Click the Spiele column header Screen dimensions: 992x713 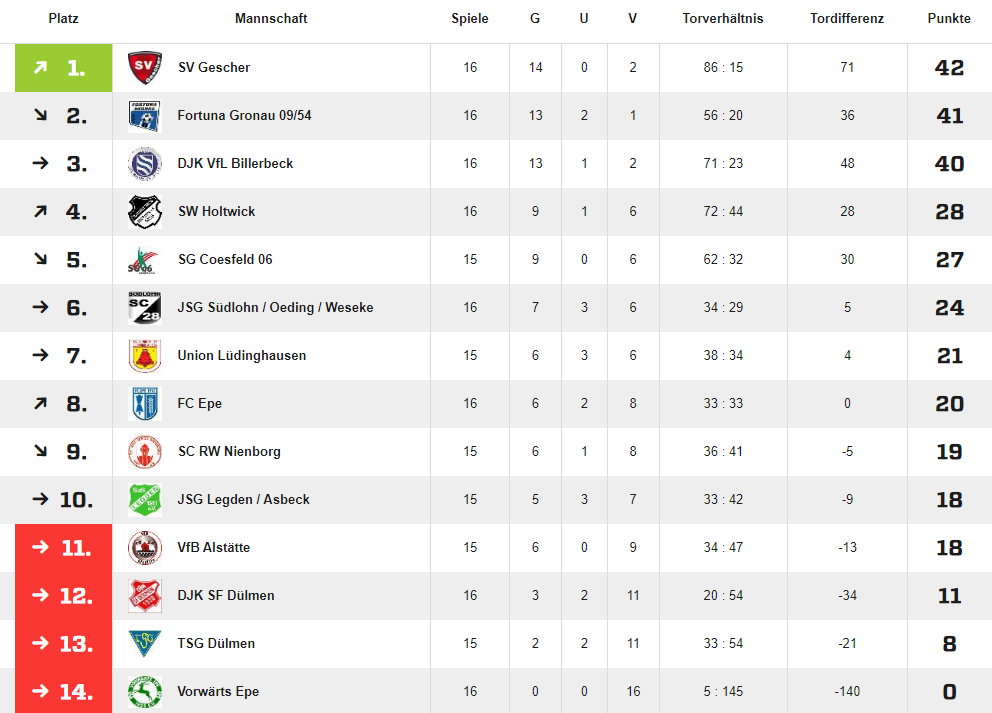click(469, 18)
